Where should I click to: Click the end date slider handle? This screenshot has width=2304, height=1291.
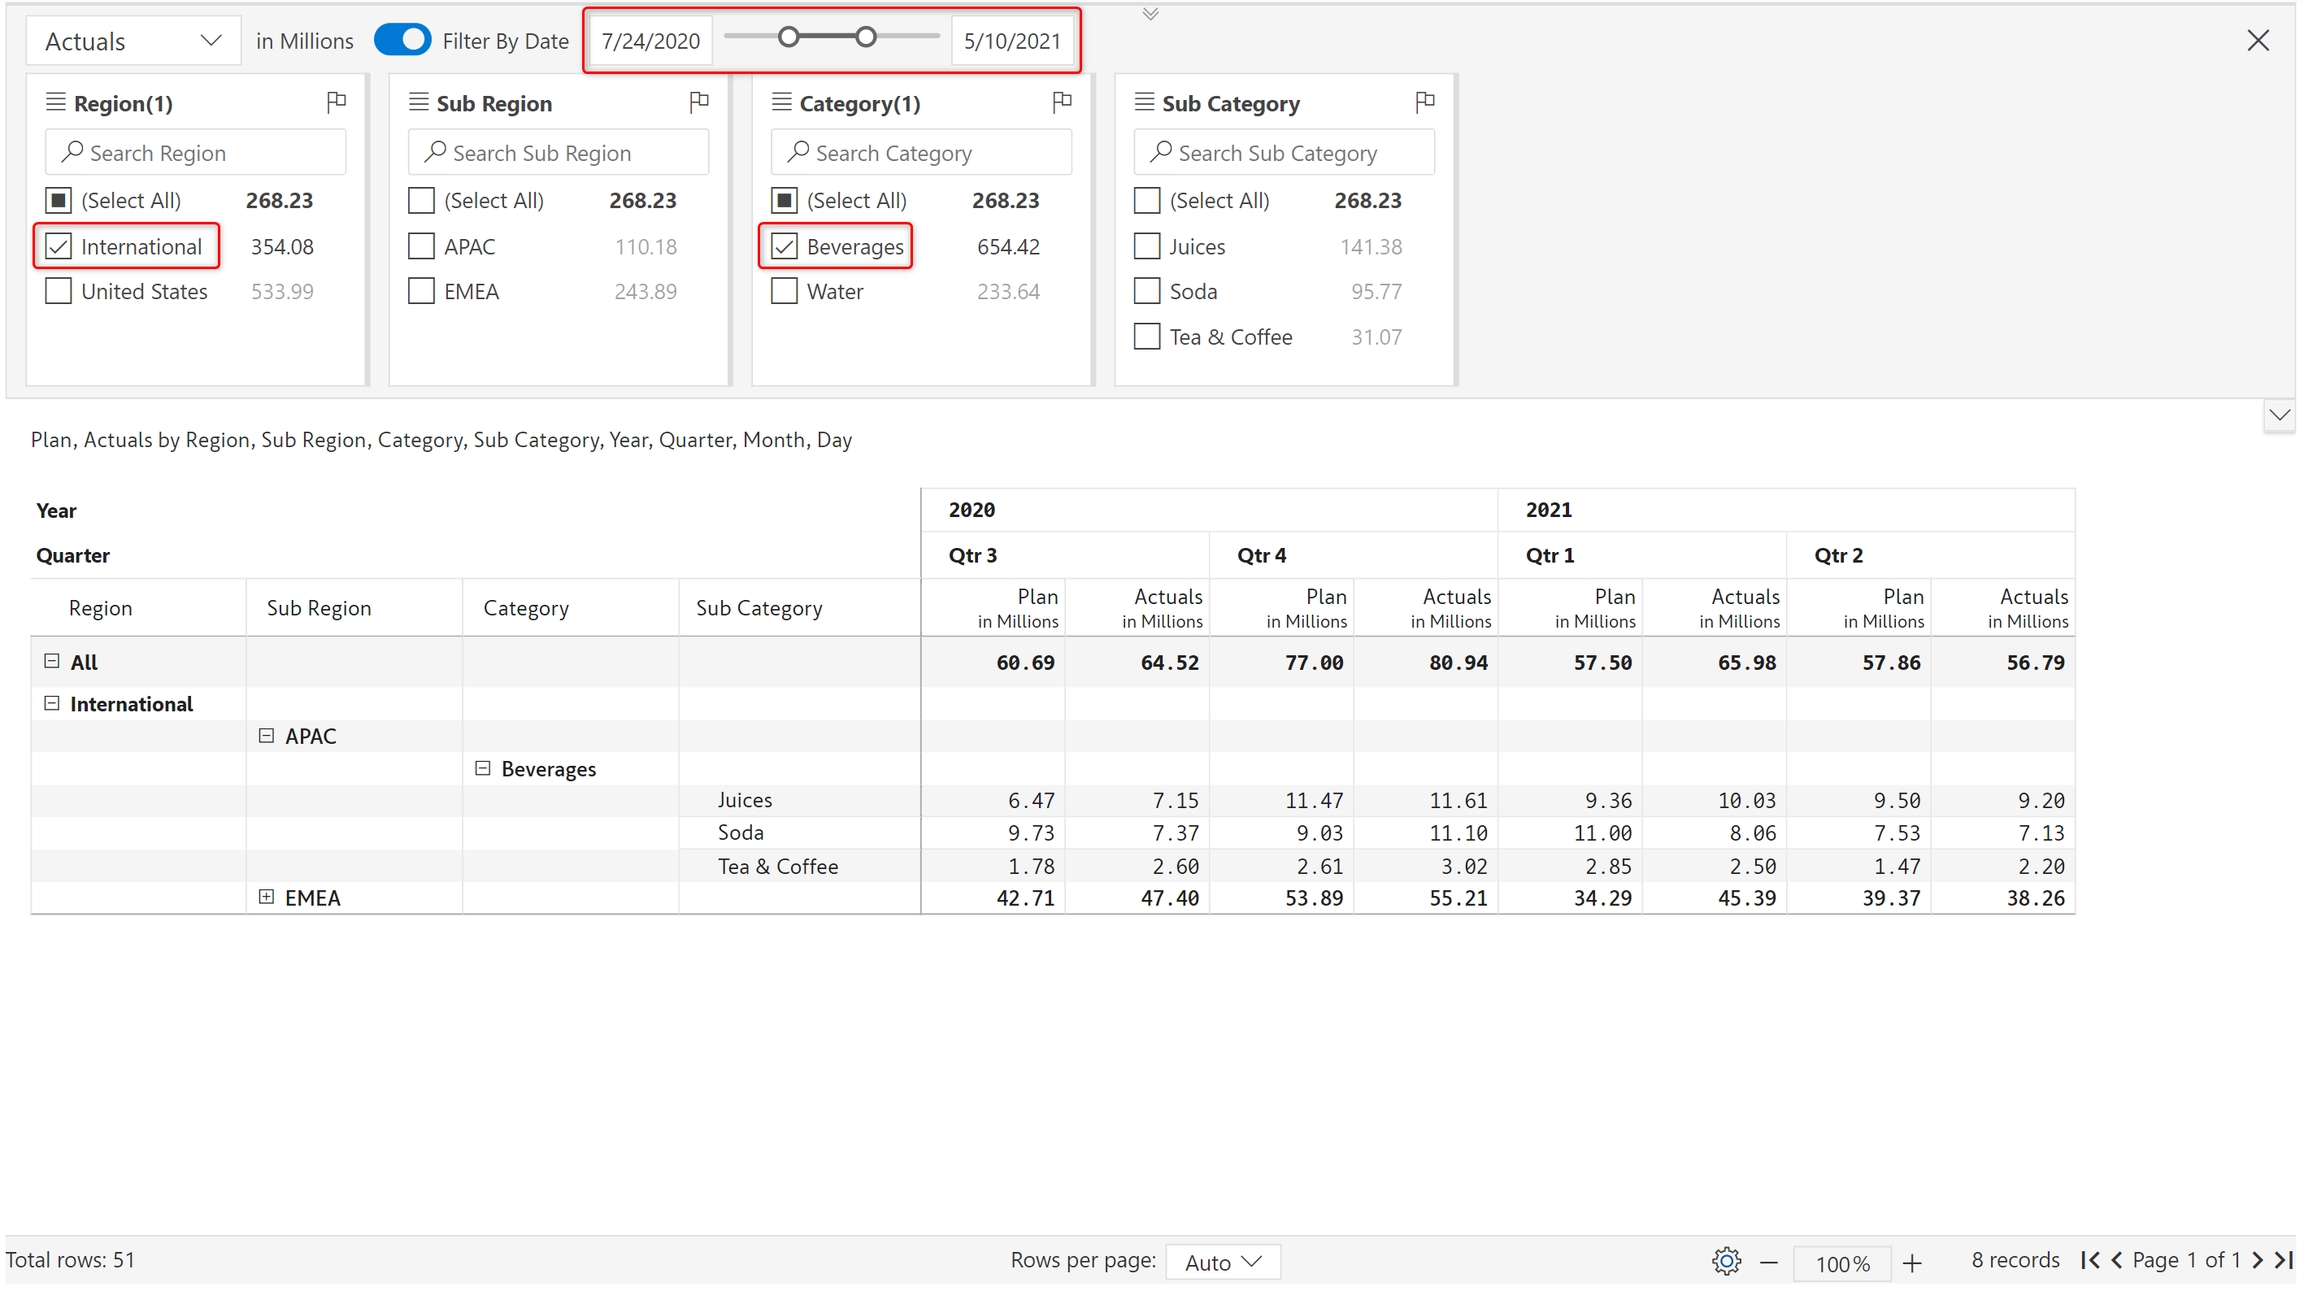point(866,37)
